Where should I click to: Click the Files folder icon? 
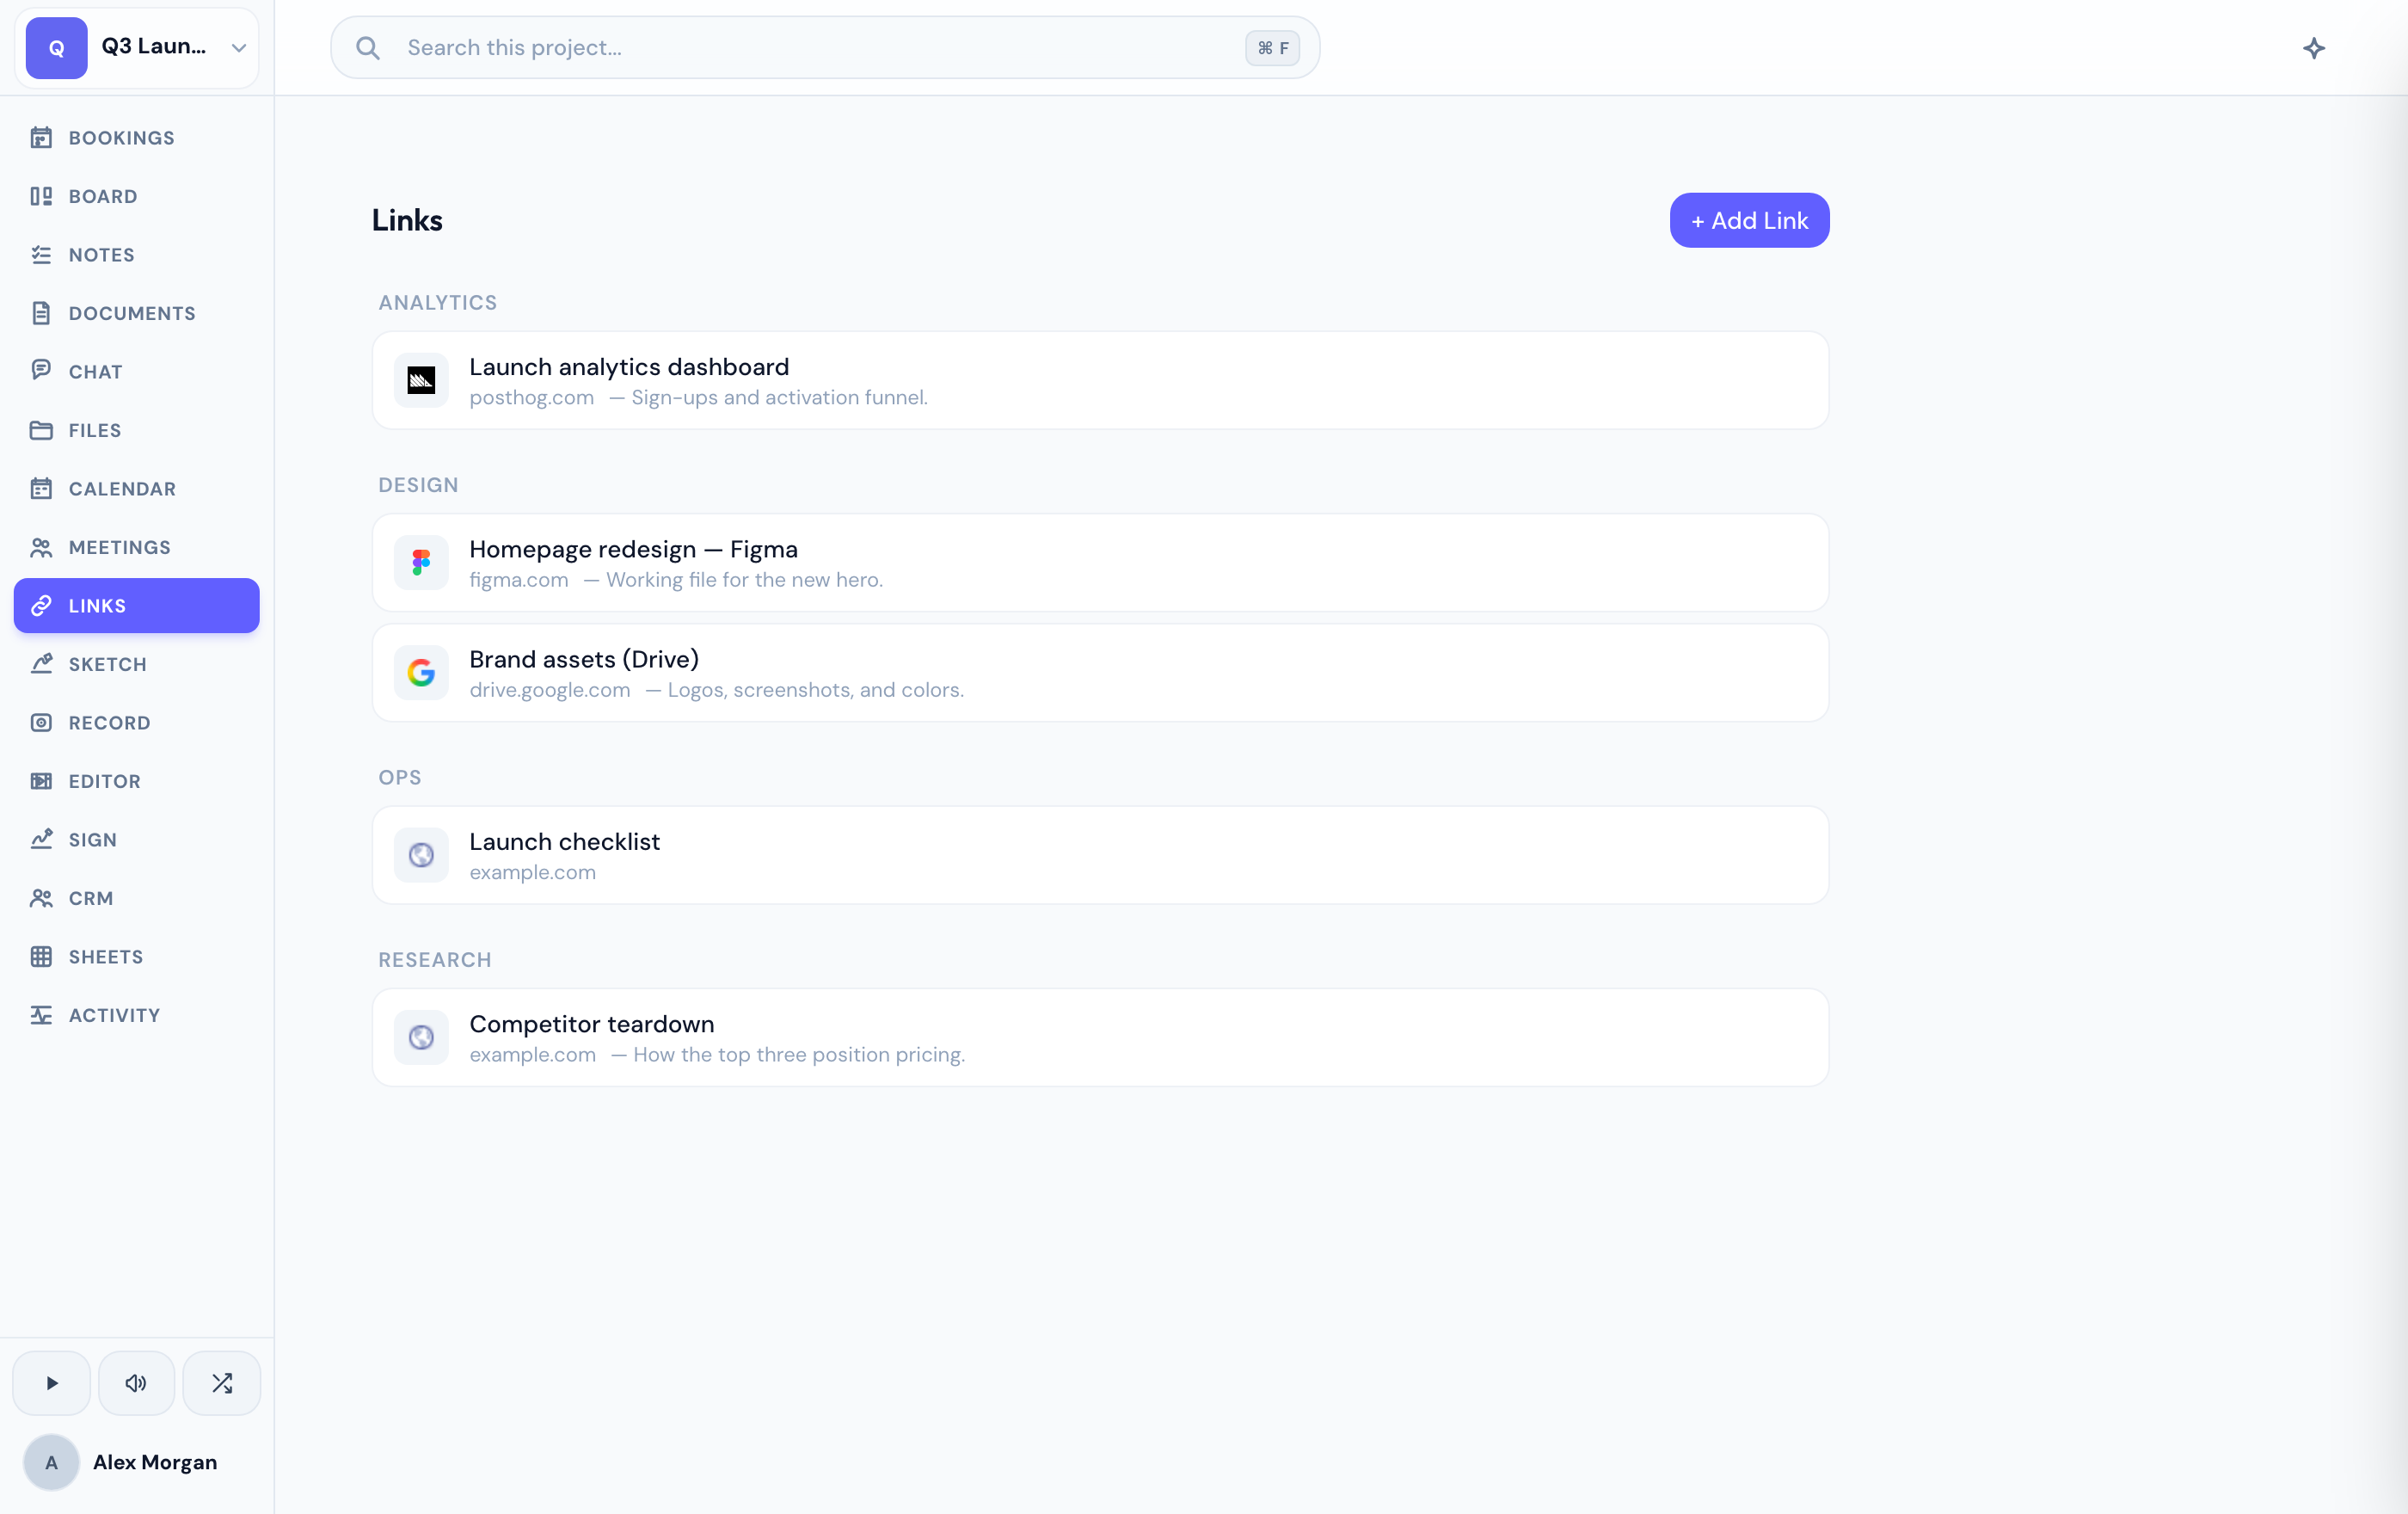click(x=41, y=430)
